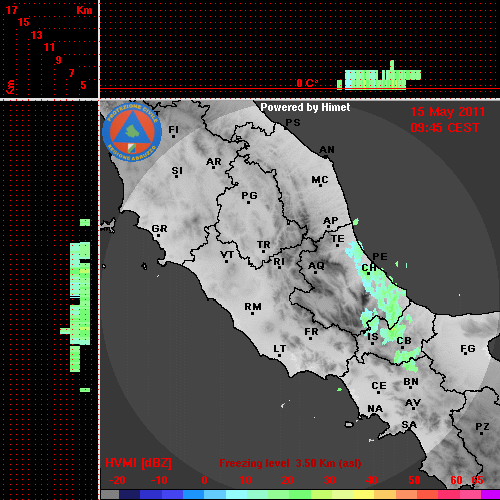This screenshot has width=500, height=500.
Task: Click the PZ city label
Action: [x=482, y=426]
